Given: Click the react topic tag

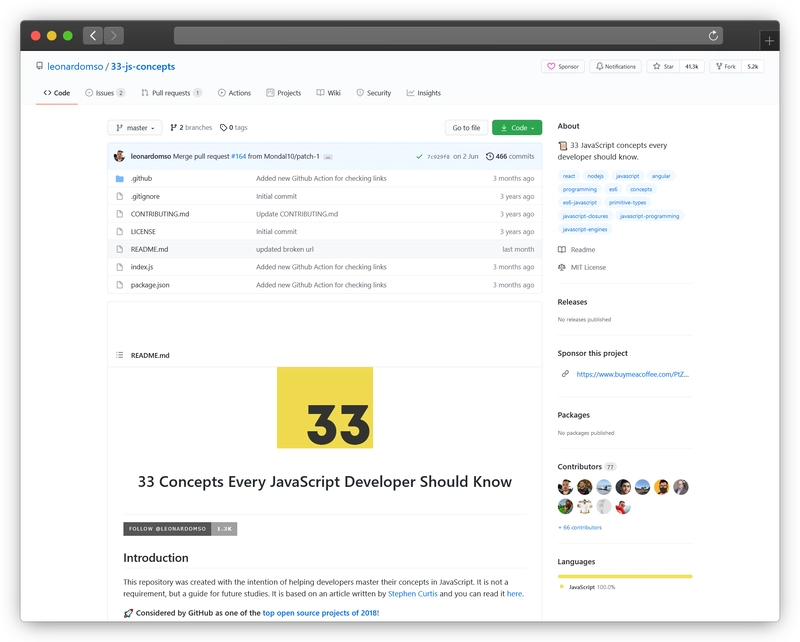Looking at the screenshot, I should click(569, 176).
